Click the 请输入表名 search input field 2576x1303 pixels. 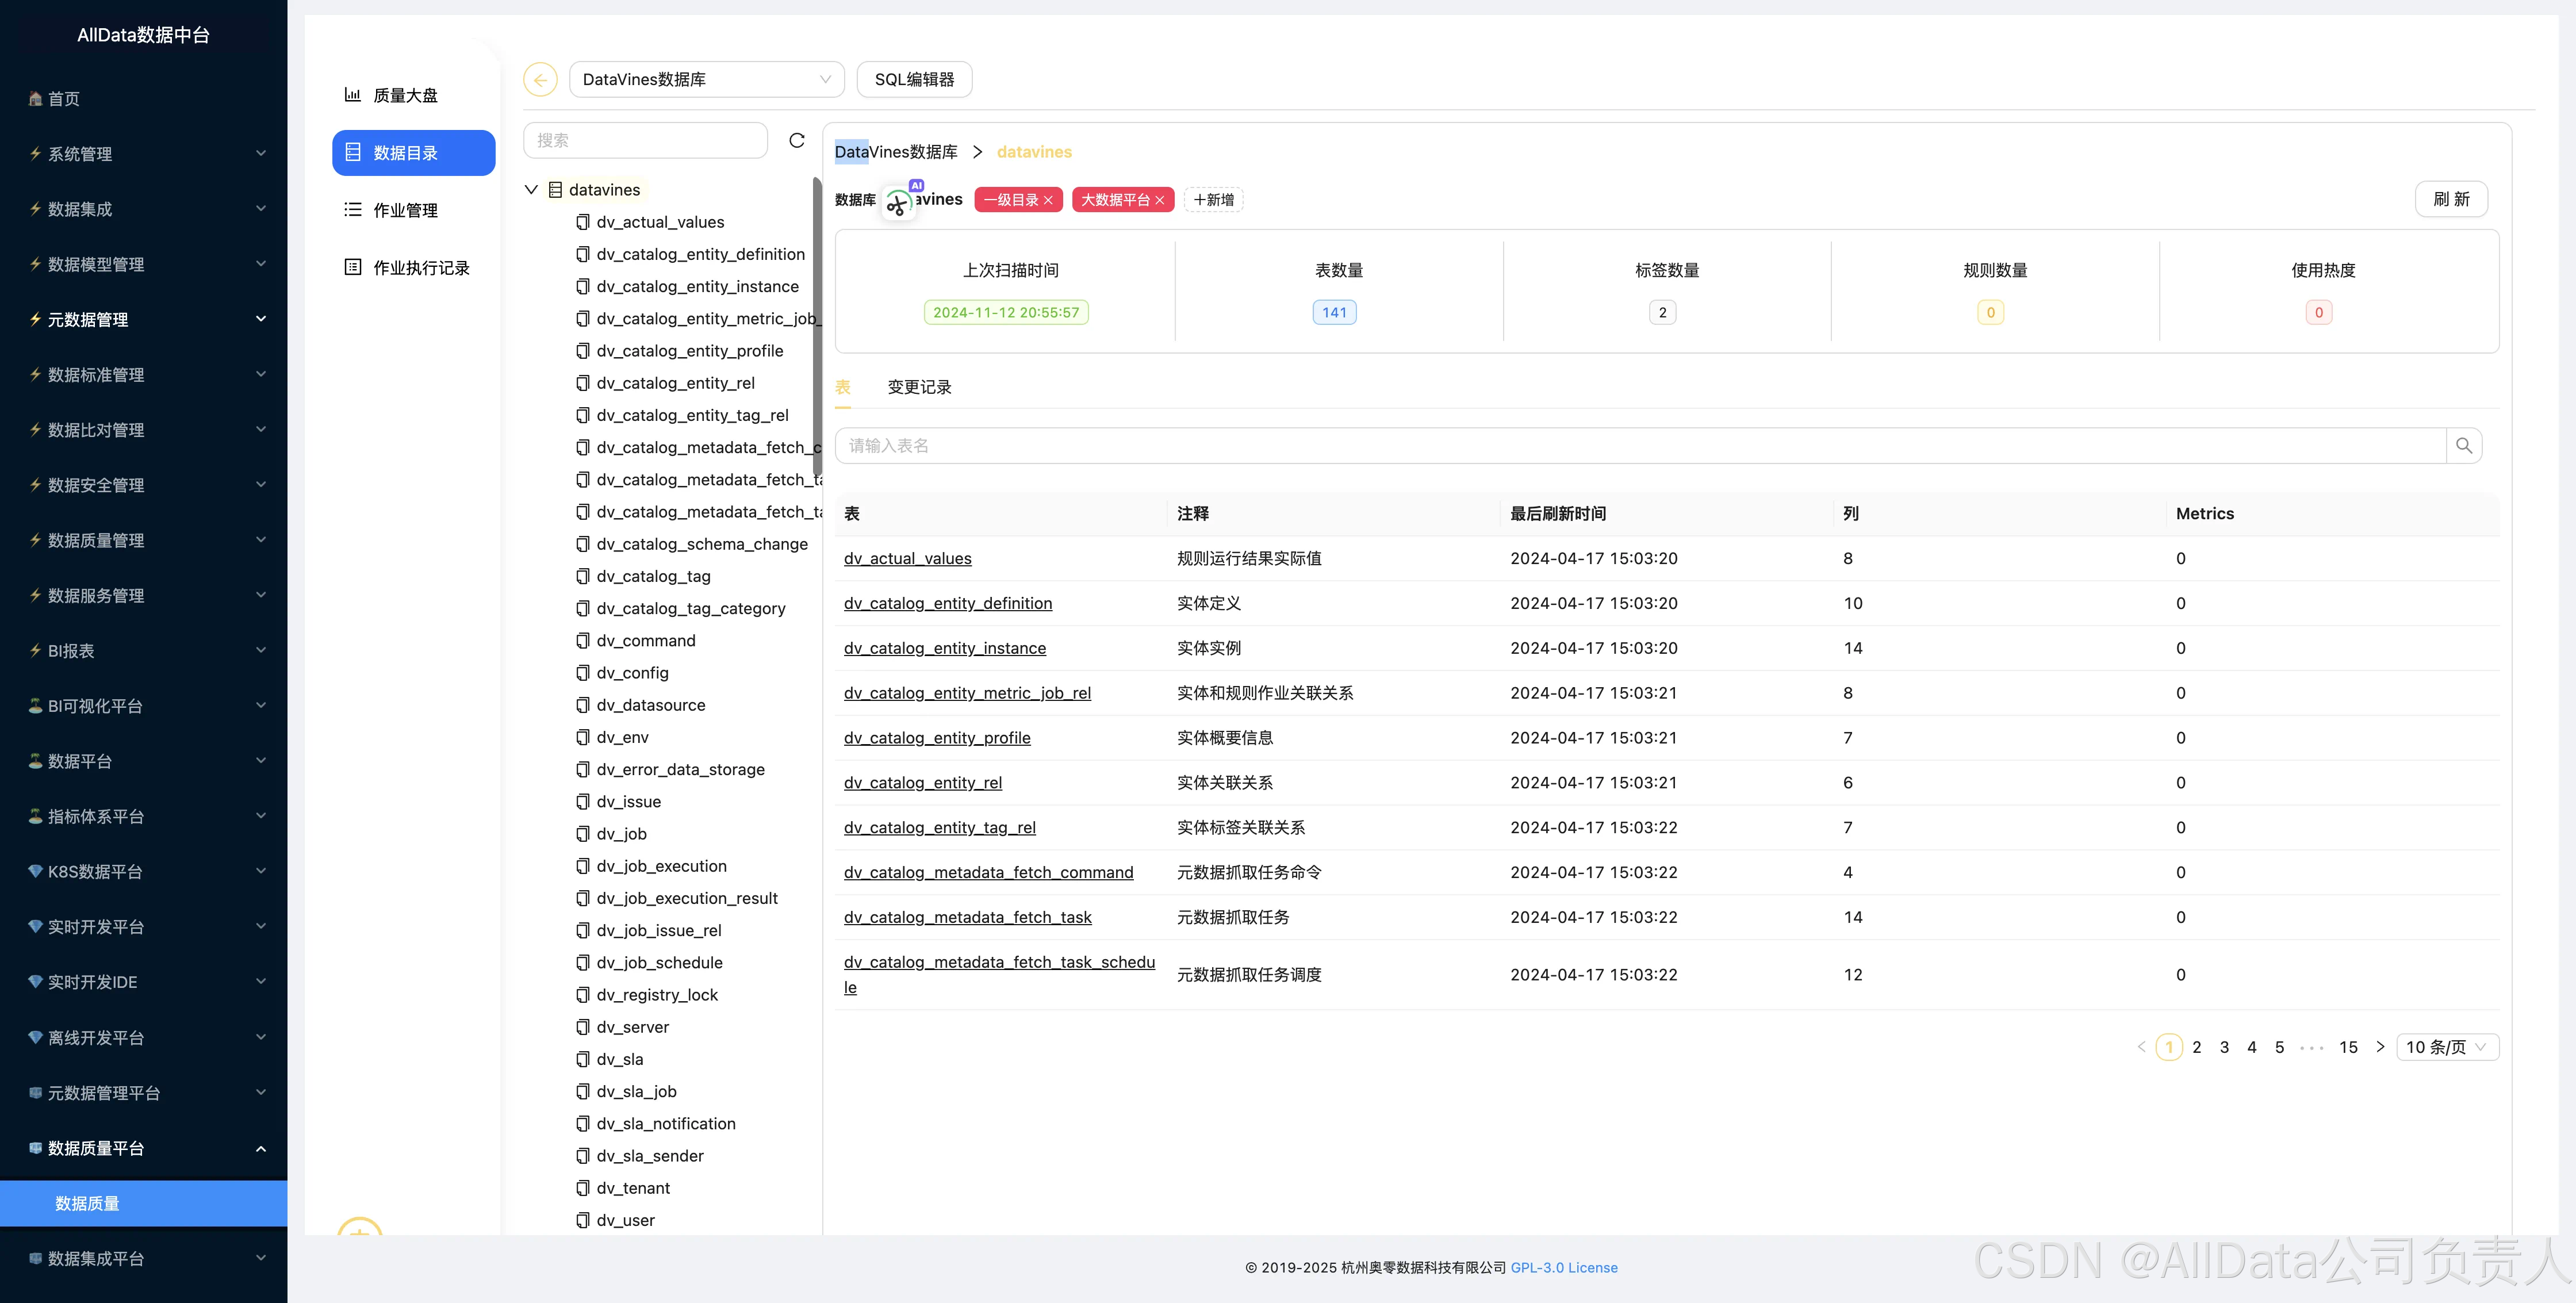point(1640,446)
